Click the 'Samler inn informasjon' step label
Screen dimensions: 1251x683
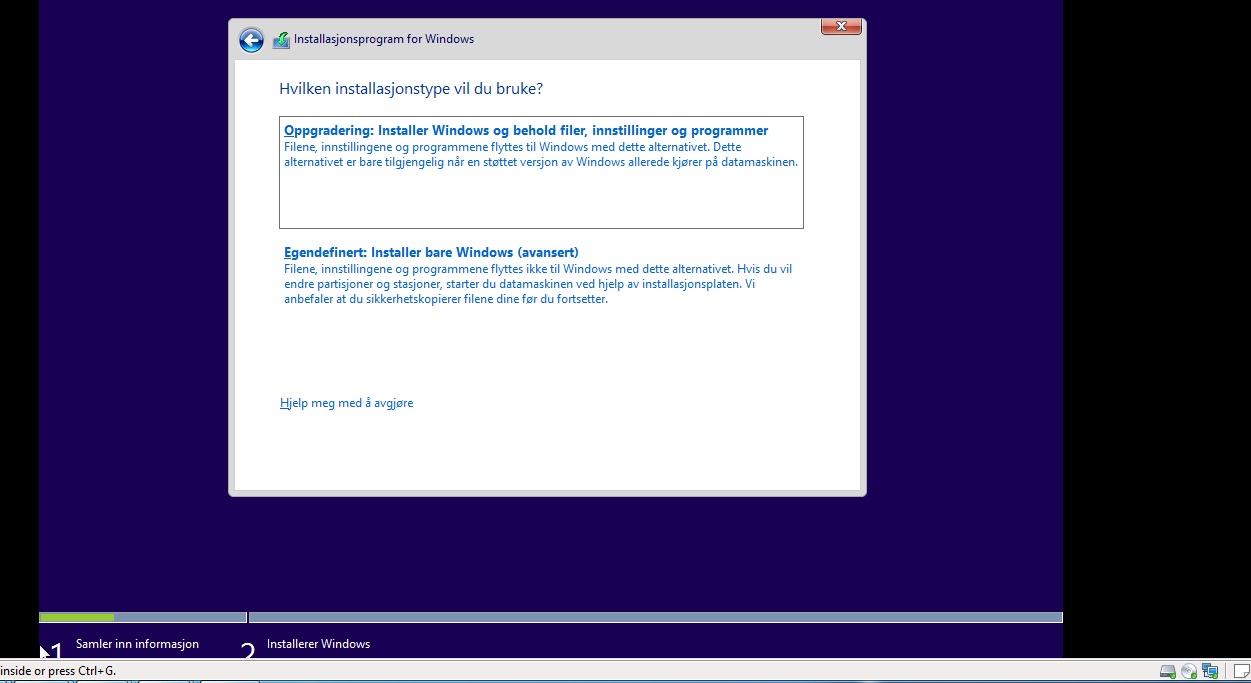[x=137, y=644]
